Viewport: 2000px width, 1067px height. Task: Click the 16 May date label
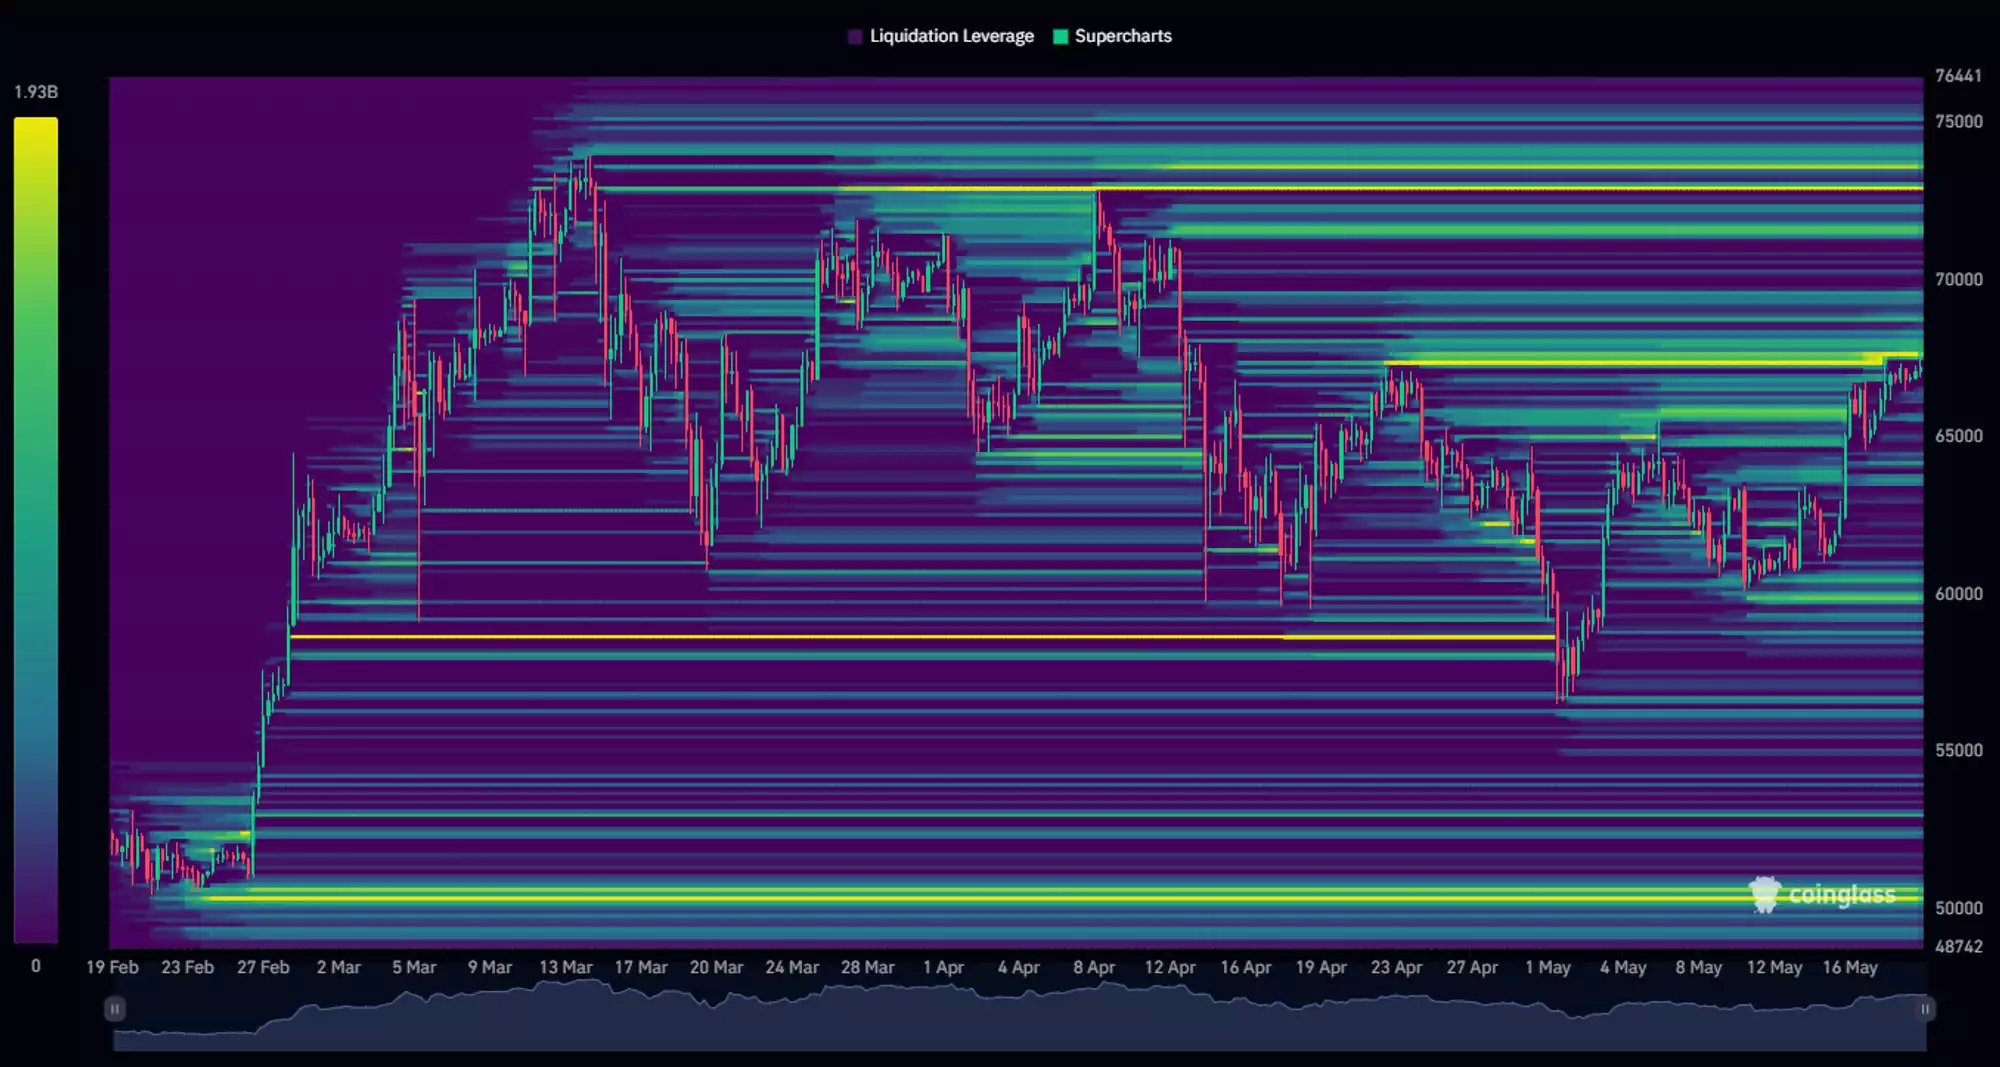(1849, 968)
